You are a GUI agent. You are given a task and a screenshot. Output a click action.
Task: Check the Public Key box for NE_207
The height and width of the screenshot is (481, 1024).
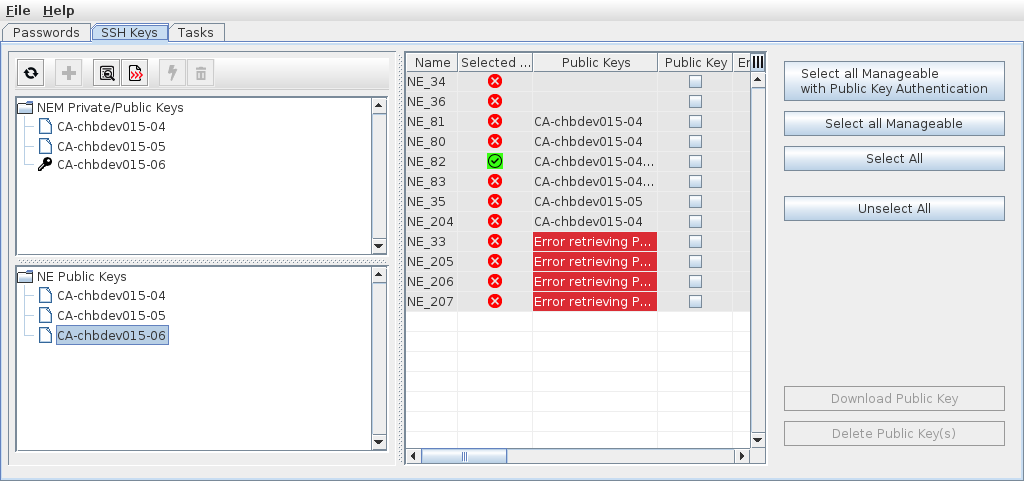[695, 301]
